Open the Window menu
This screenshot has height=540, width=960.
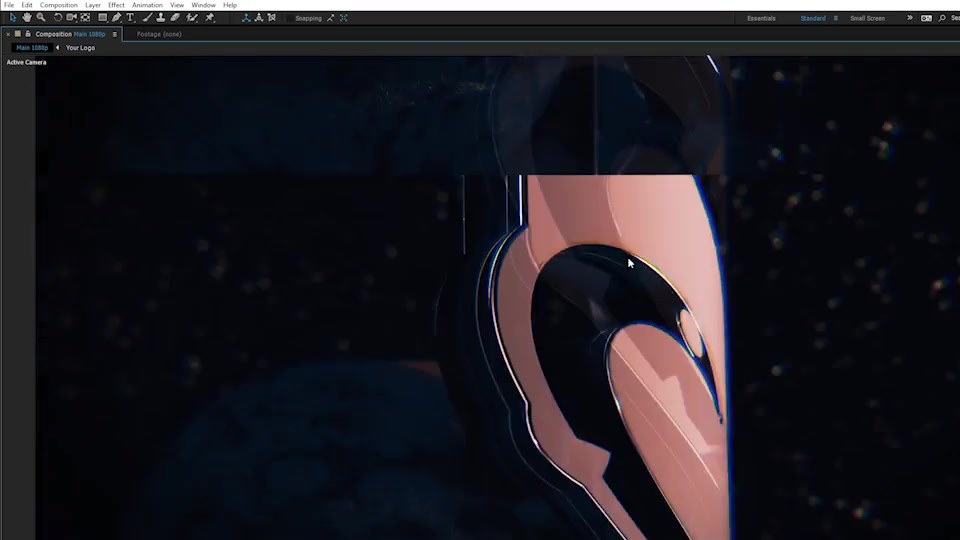pyautogui.click(x=203, y=5)
